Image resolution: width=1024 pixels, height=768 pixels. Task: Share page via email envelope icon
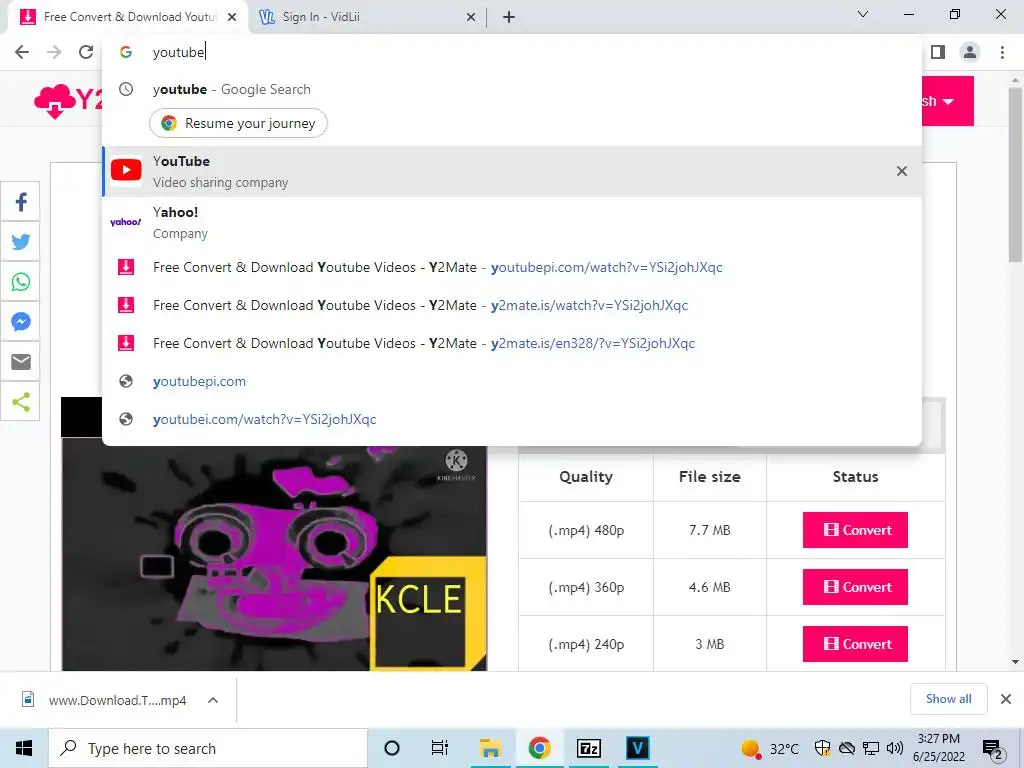coord(20,361)
